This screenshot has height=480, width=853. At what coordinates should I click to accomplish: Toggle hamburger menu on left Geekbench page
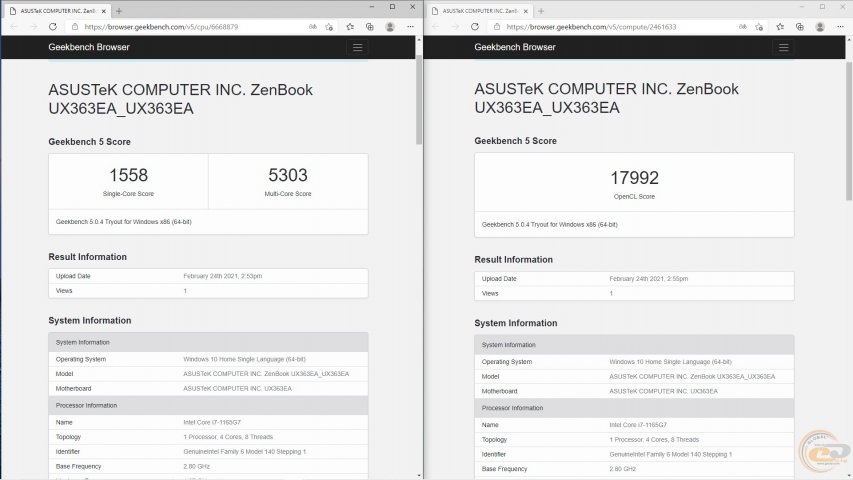[x=357, y=47]
